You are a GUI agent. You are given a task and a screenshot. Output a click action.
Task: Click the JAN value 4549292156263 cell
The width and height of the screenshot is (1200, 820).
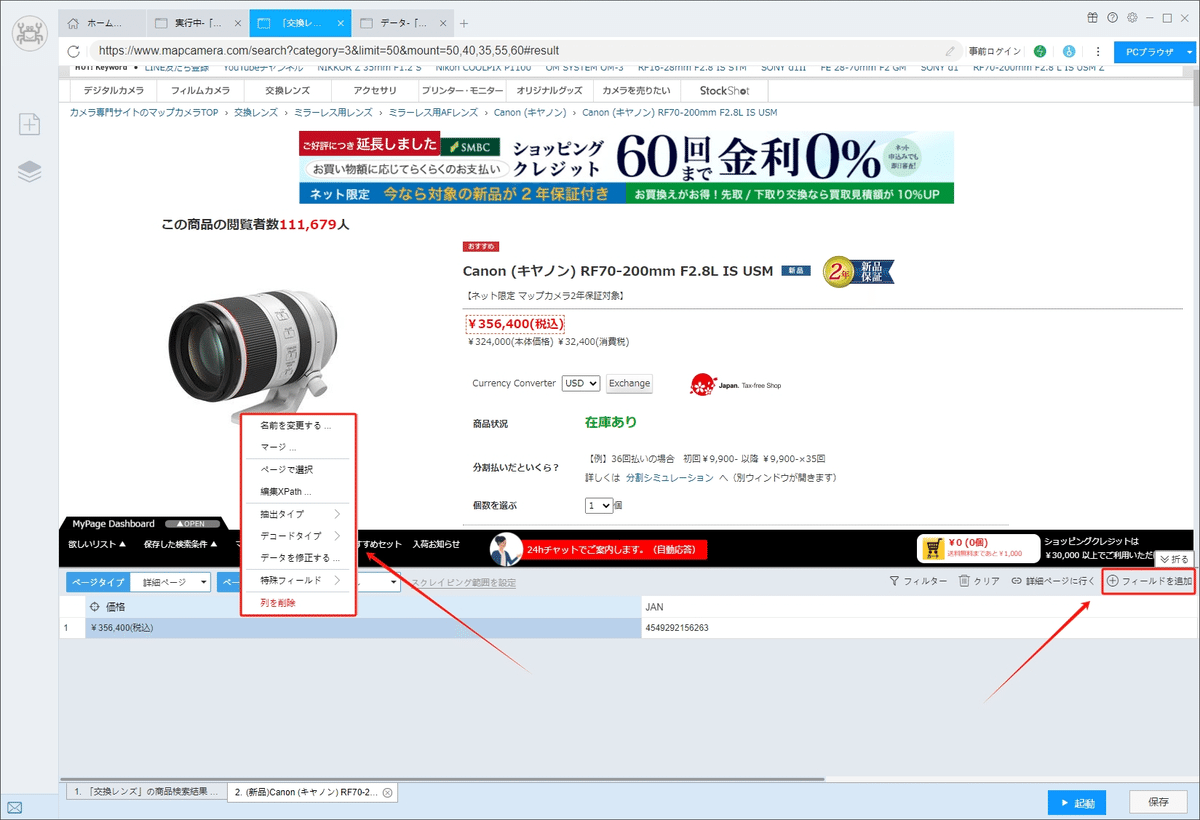(918, 628)
